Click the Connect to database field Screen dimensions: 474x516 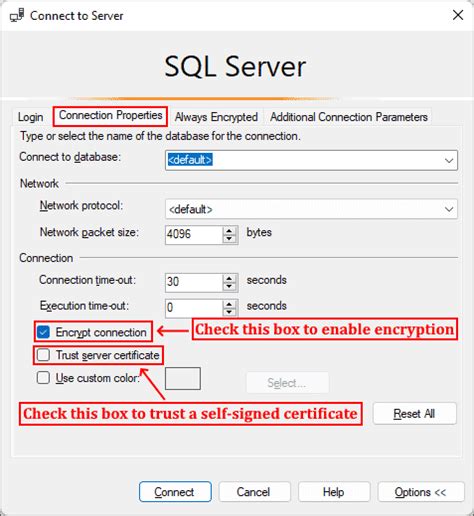(x=311, y=160)
